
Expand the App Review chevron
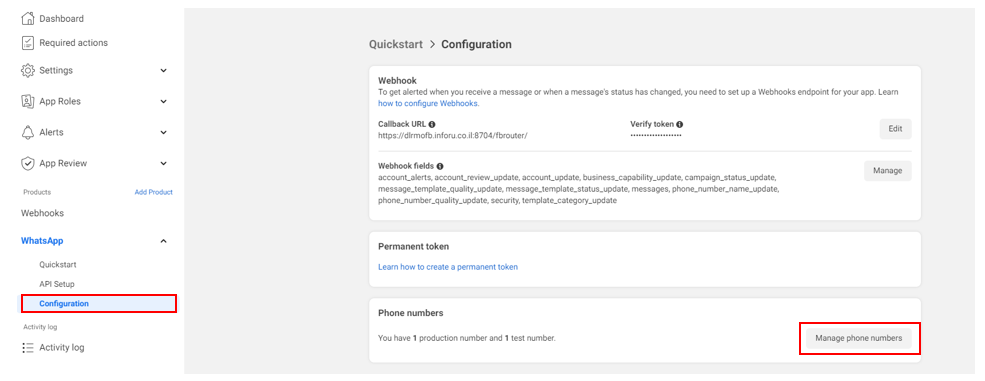tap(163, 163)
